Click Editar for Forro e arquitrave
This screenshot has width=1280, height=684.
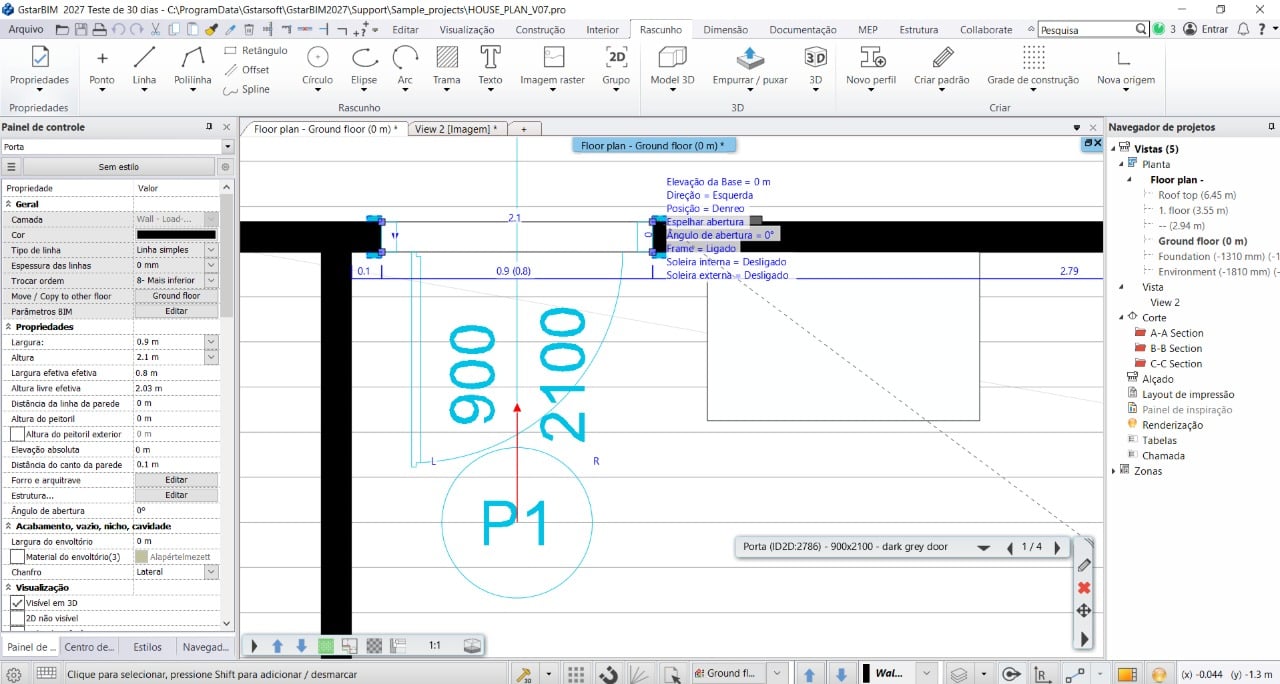click(x=176, y=480)
